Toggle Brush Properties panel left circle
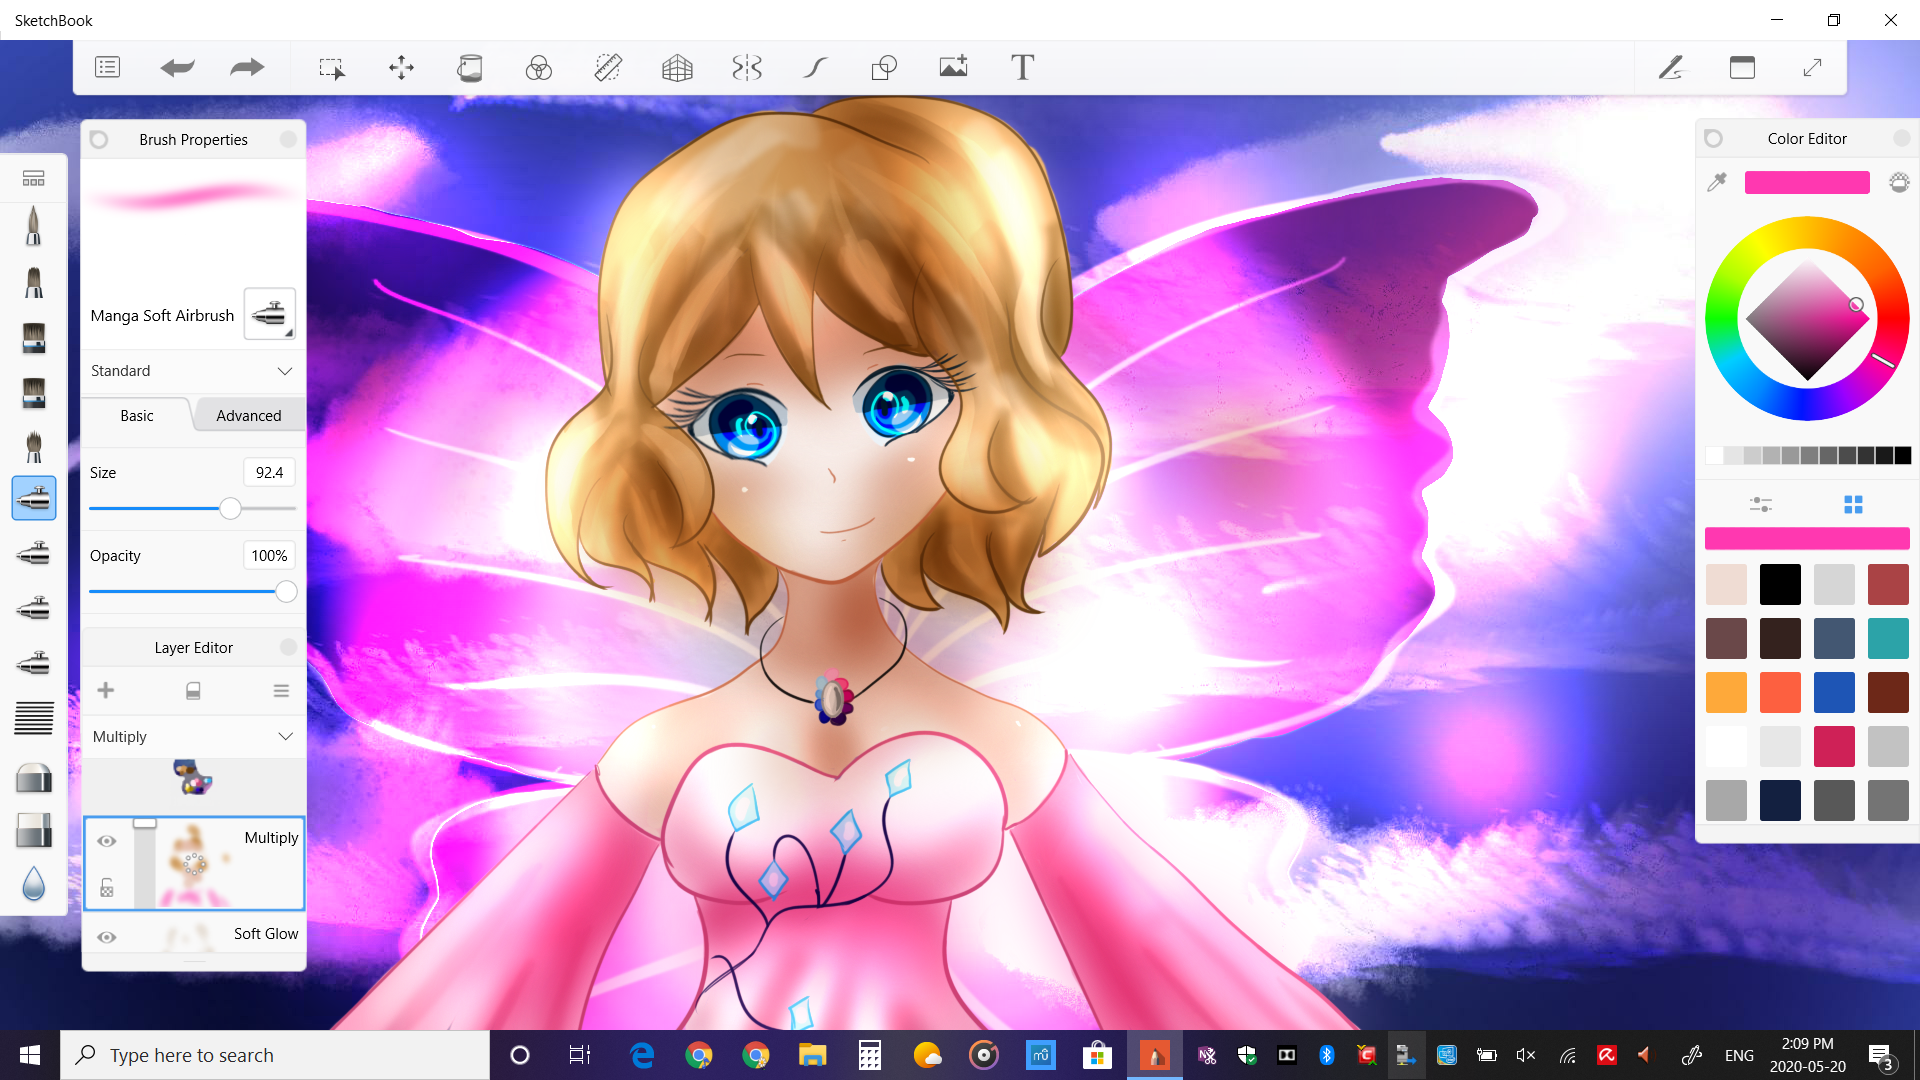1920x1080 pixels. tap(99, 139)
